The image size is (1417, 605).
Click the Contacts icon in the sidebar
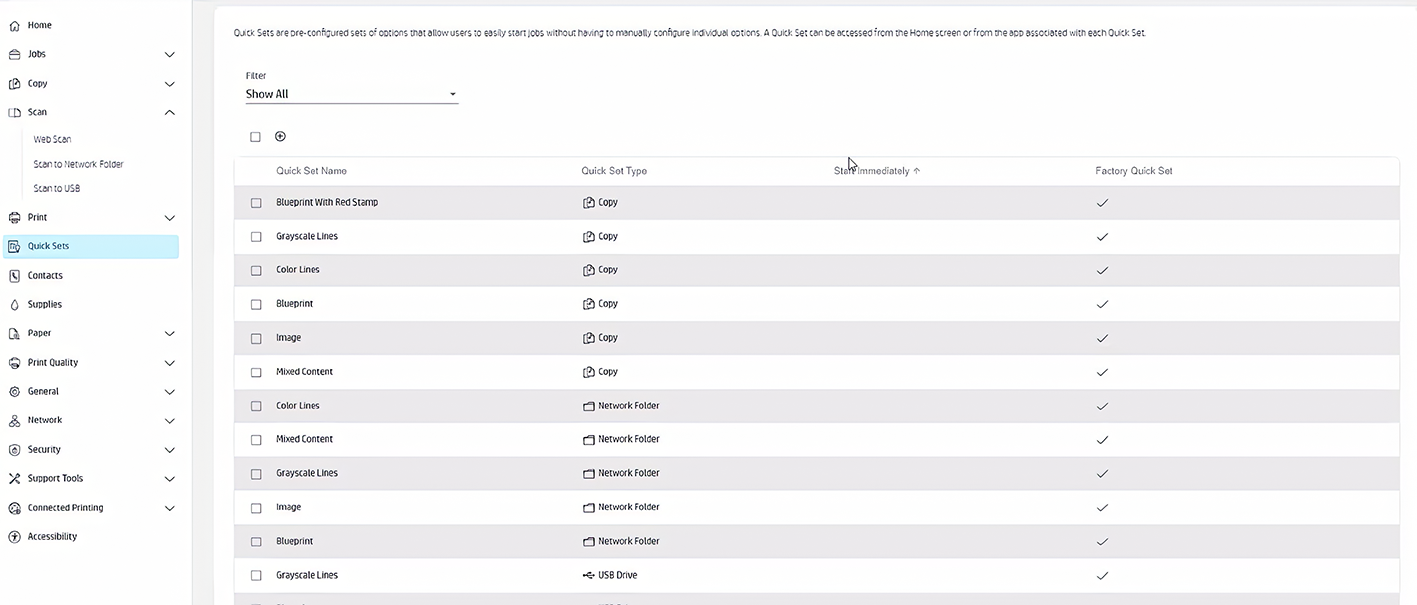[14, 275]
